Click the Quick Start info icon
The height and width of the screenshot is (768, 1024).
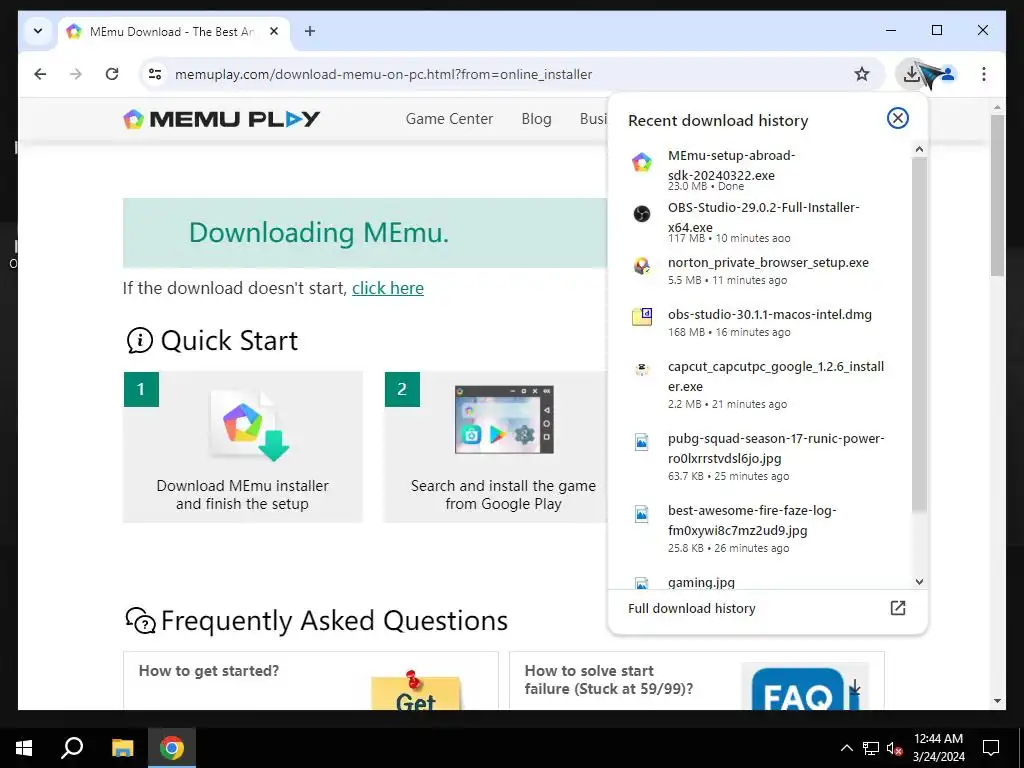pyautogui.click(x=139, y=340)
